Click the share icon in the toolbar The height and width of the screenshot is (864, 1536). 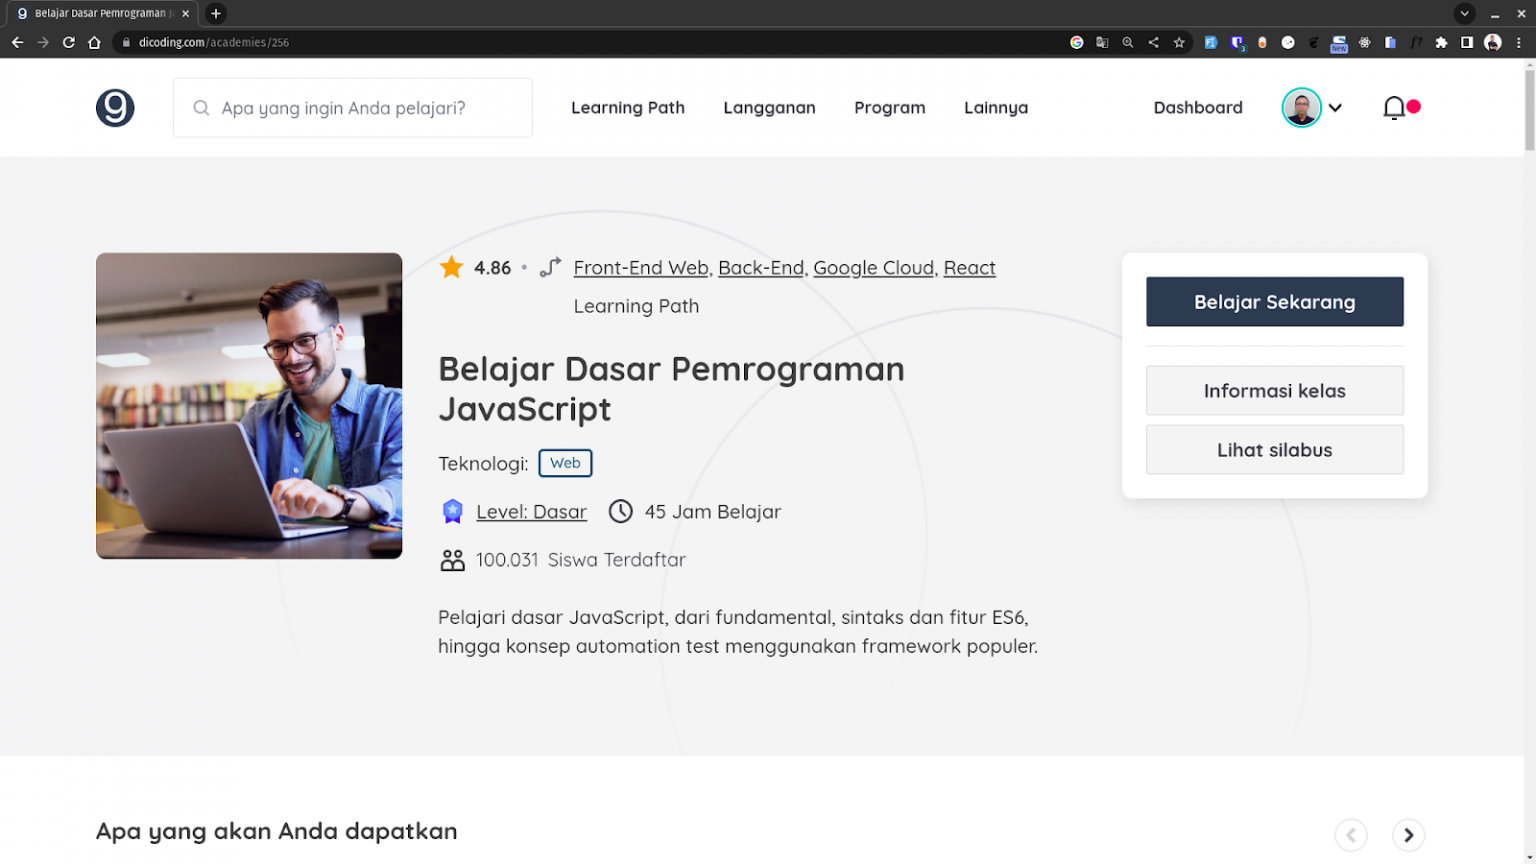(x=1153, y=43)
